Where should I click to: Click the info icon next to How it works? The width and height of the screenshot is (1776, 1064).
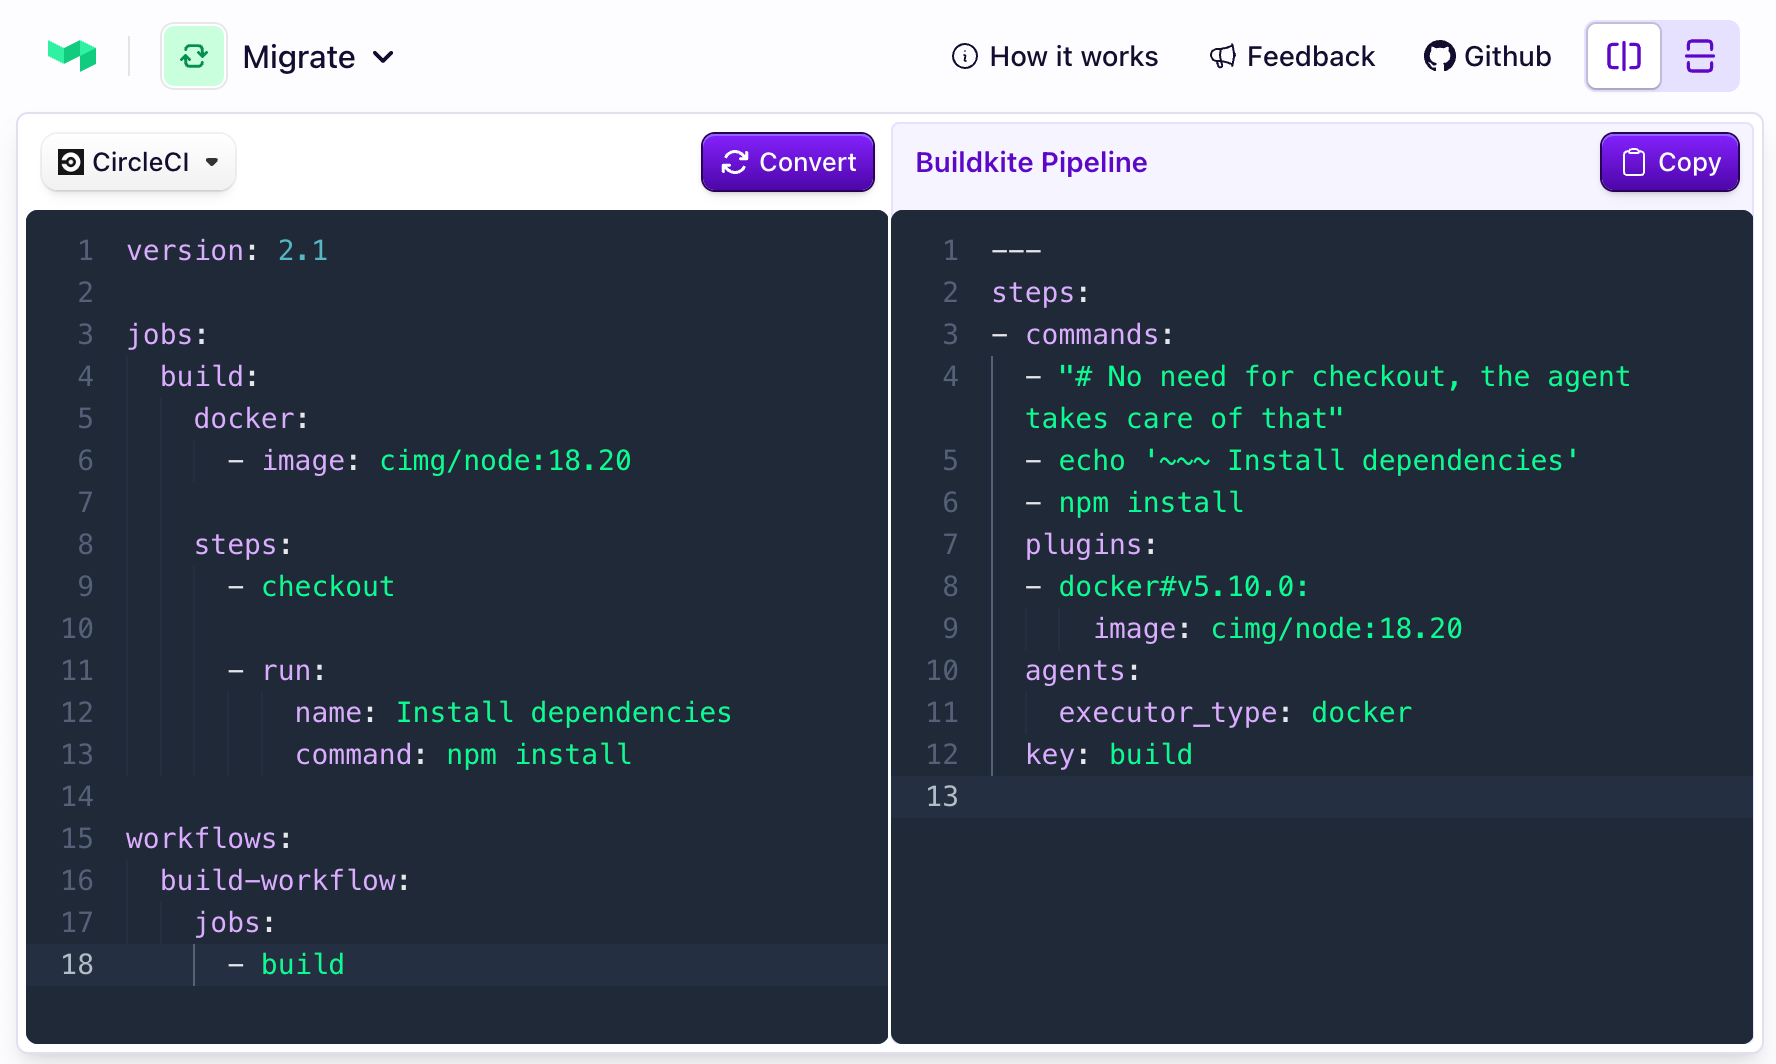964,56
